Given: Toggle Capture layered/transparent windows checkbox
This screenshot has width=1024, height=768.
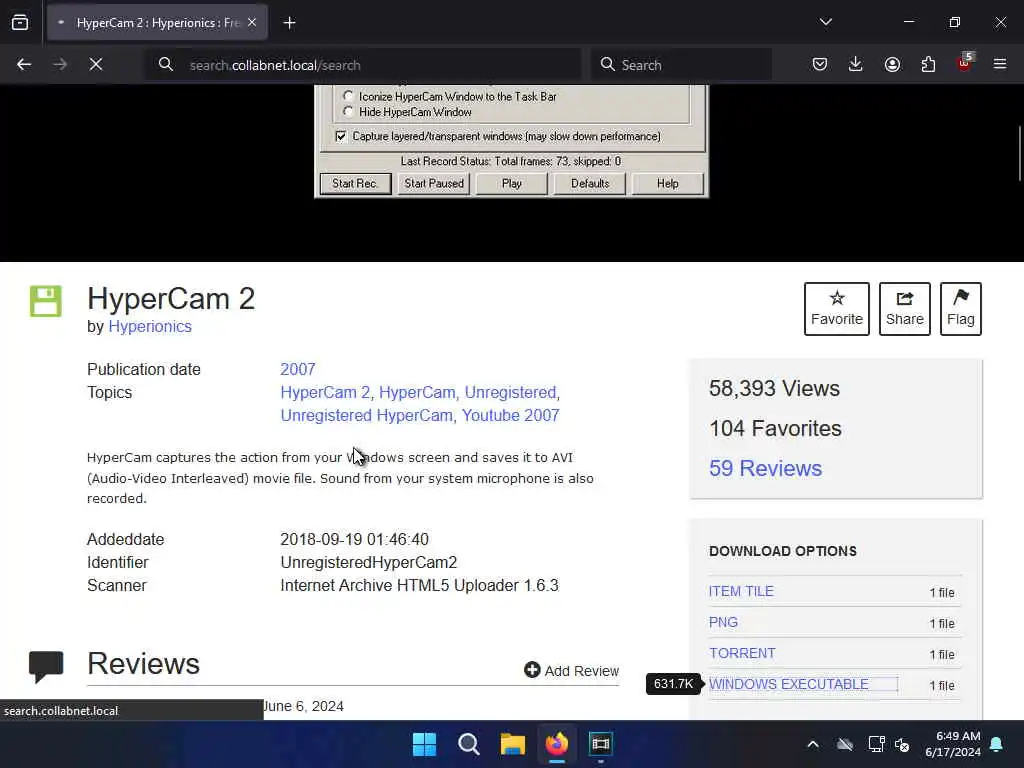Looking at the screenshot, I should (x=340, y=136).
